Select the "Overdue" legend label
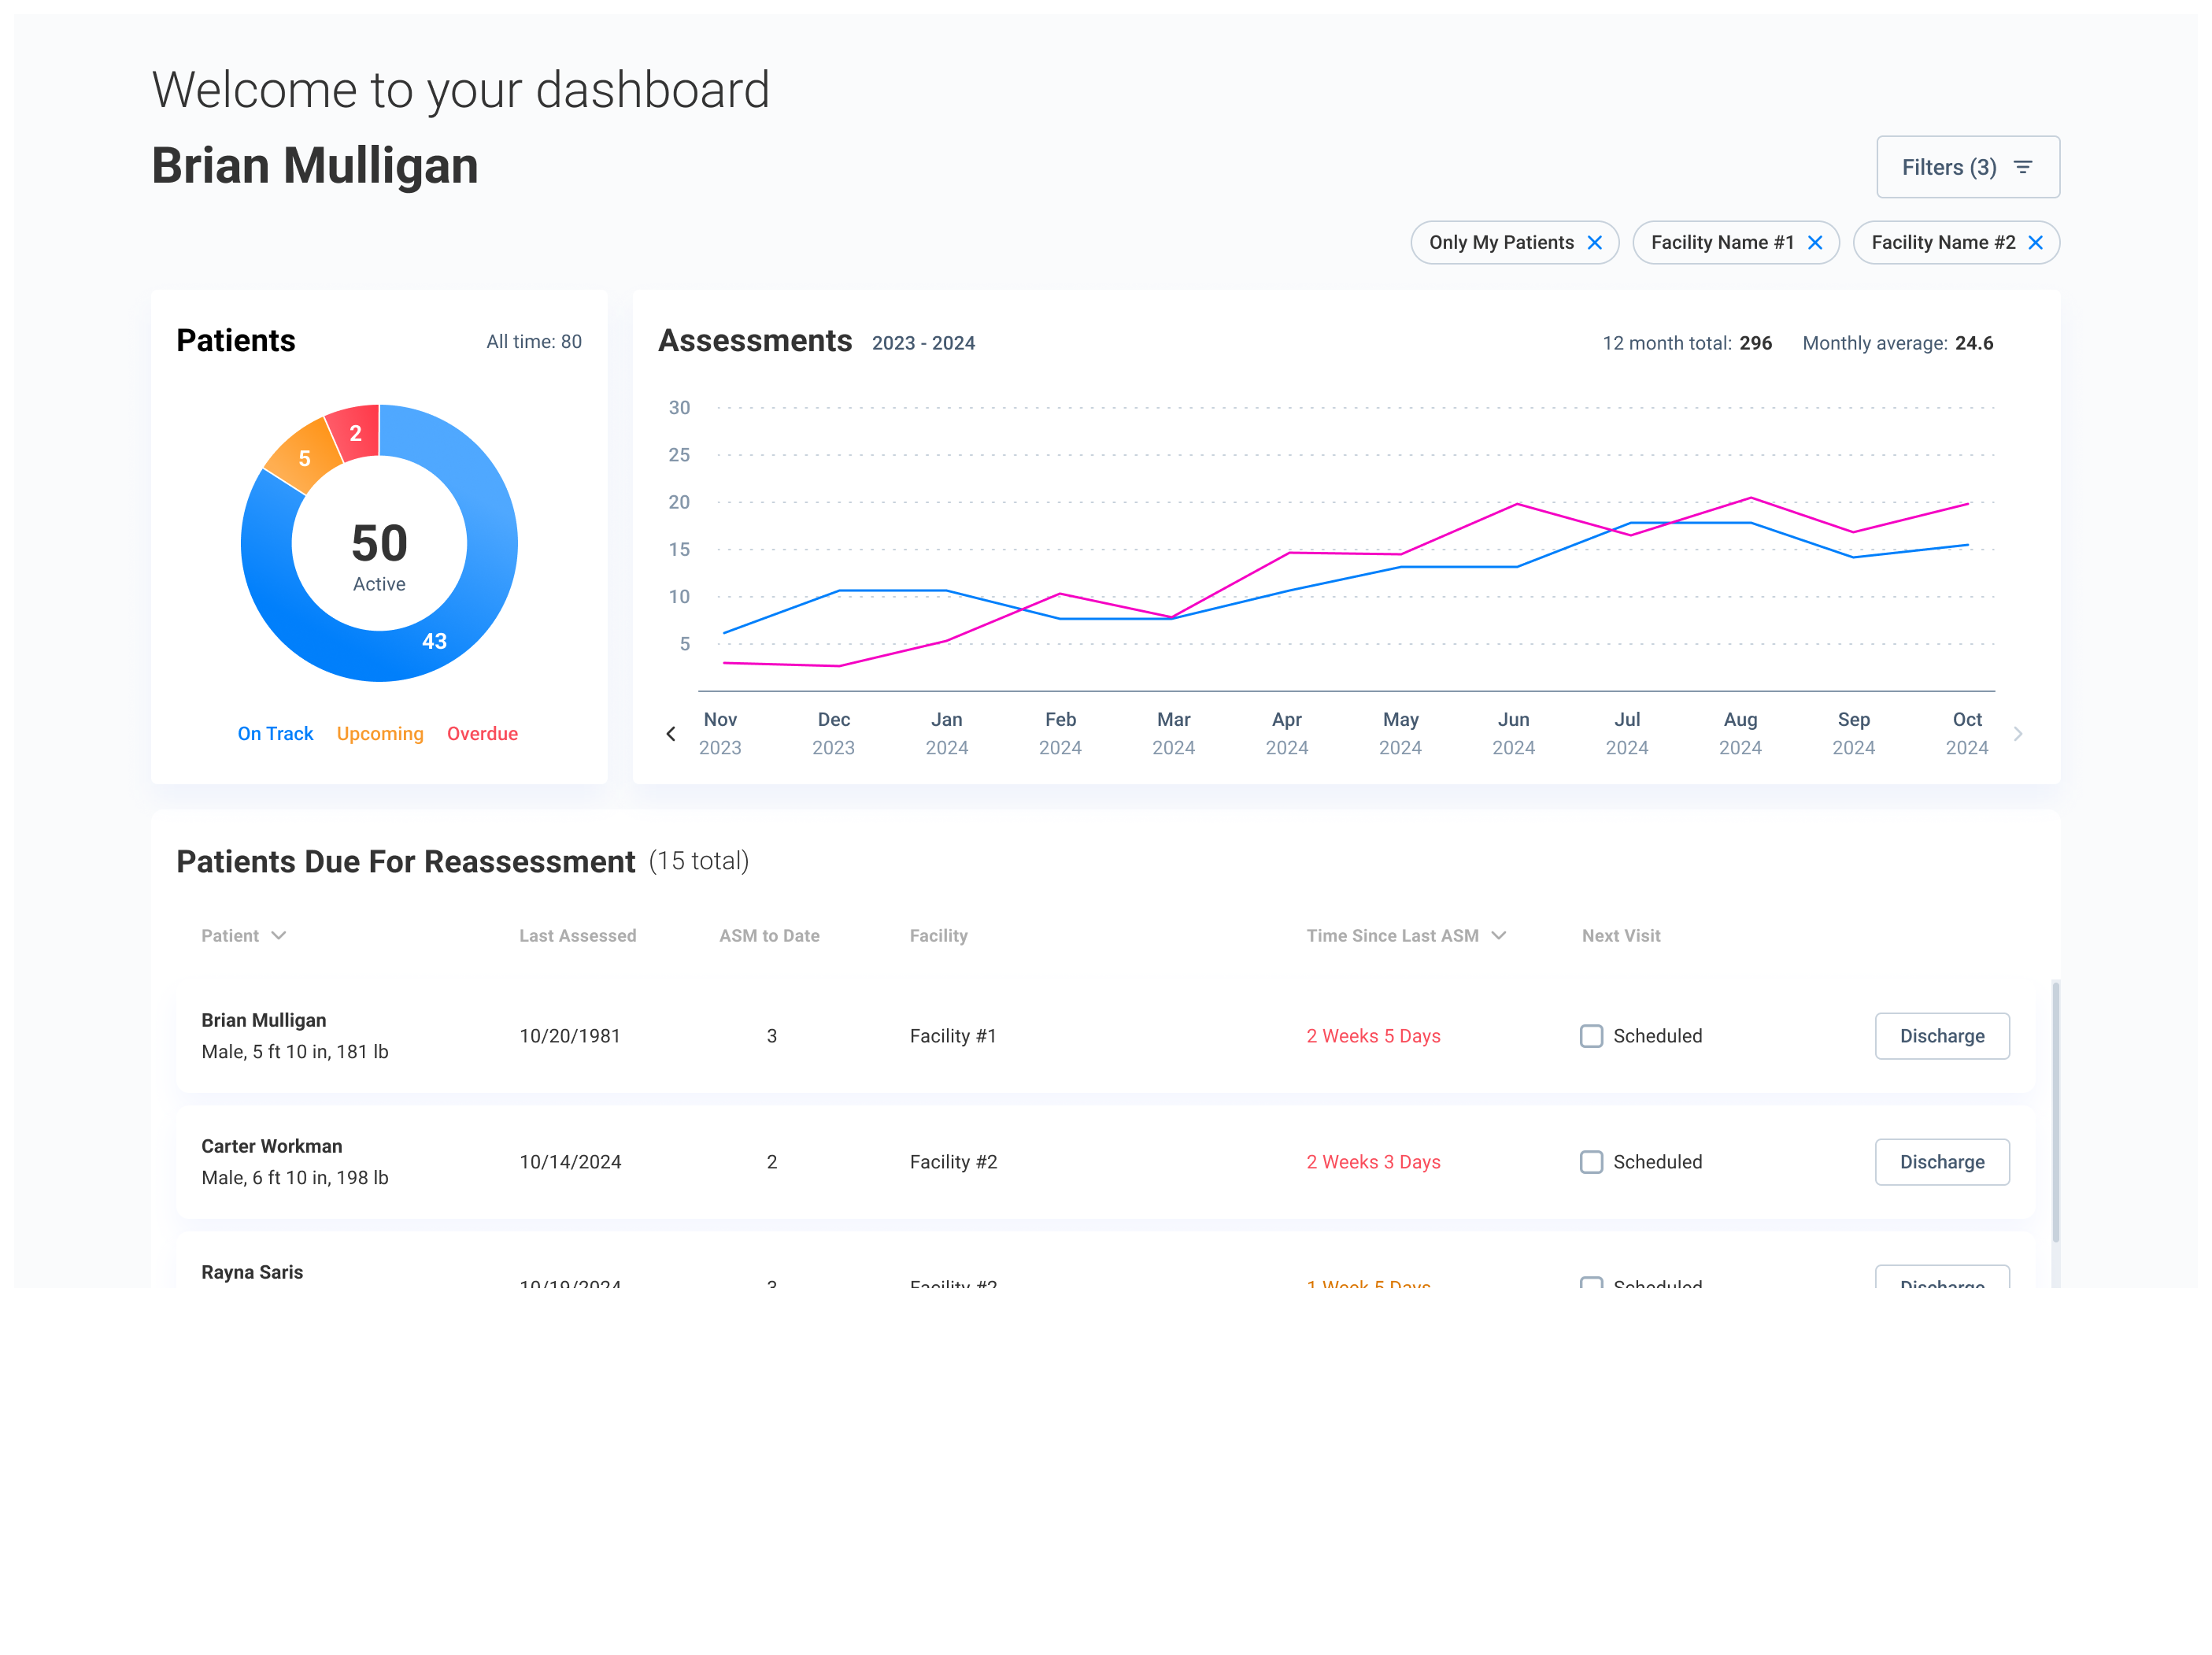The image size is (2212, 1655). pyautogui.click(x=482, y=733)
